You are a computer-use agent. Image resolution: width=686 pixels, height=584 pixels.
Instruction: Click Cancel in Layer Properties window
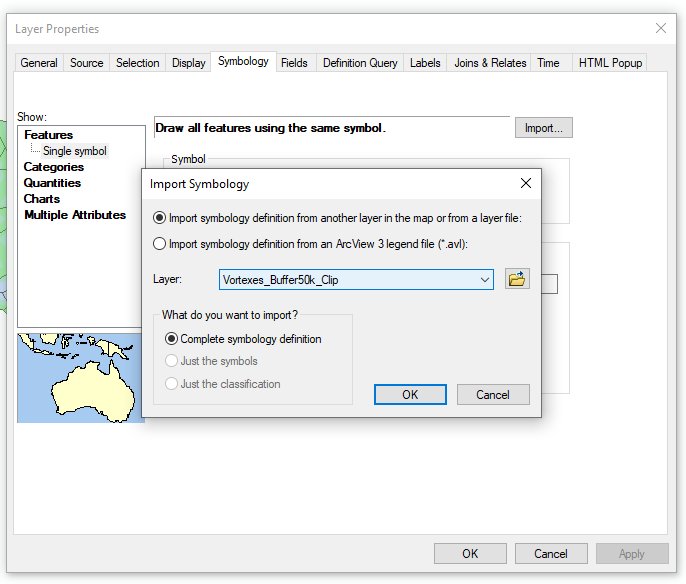(x=551, y=554)
